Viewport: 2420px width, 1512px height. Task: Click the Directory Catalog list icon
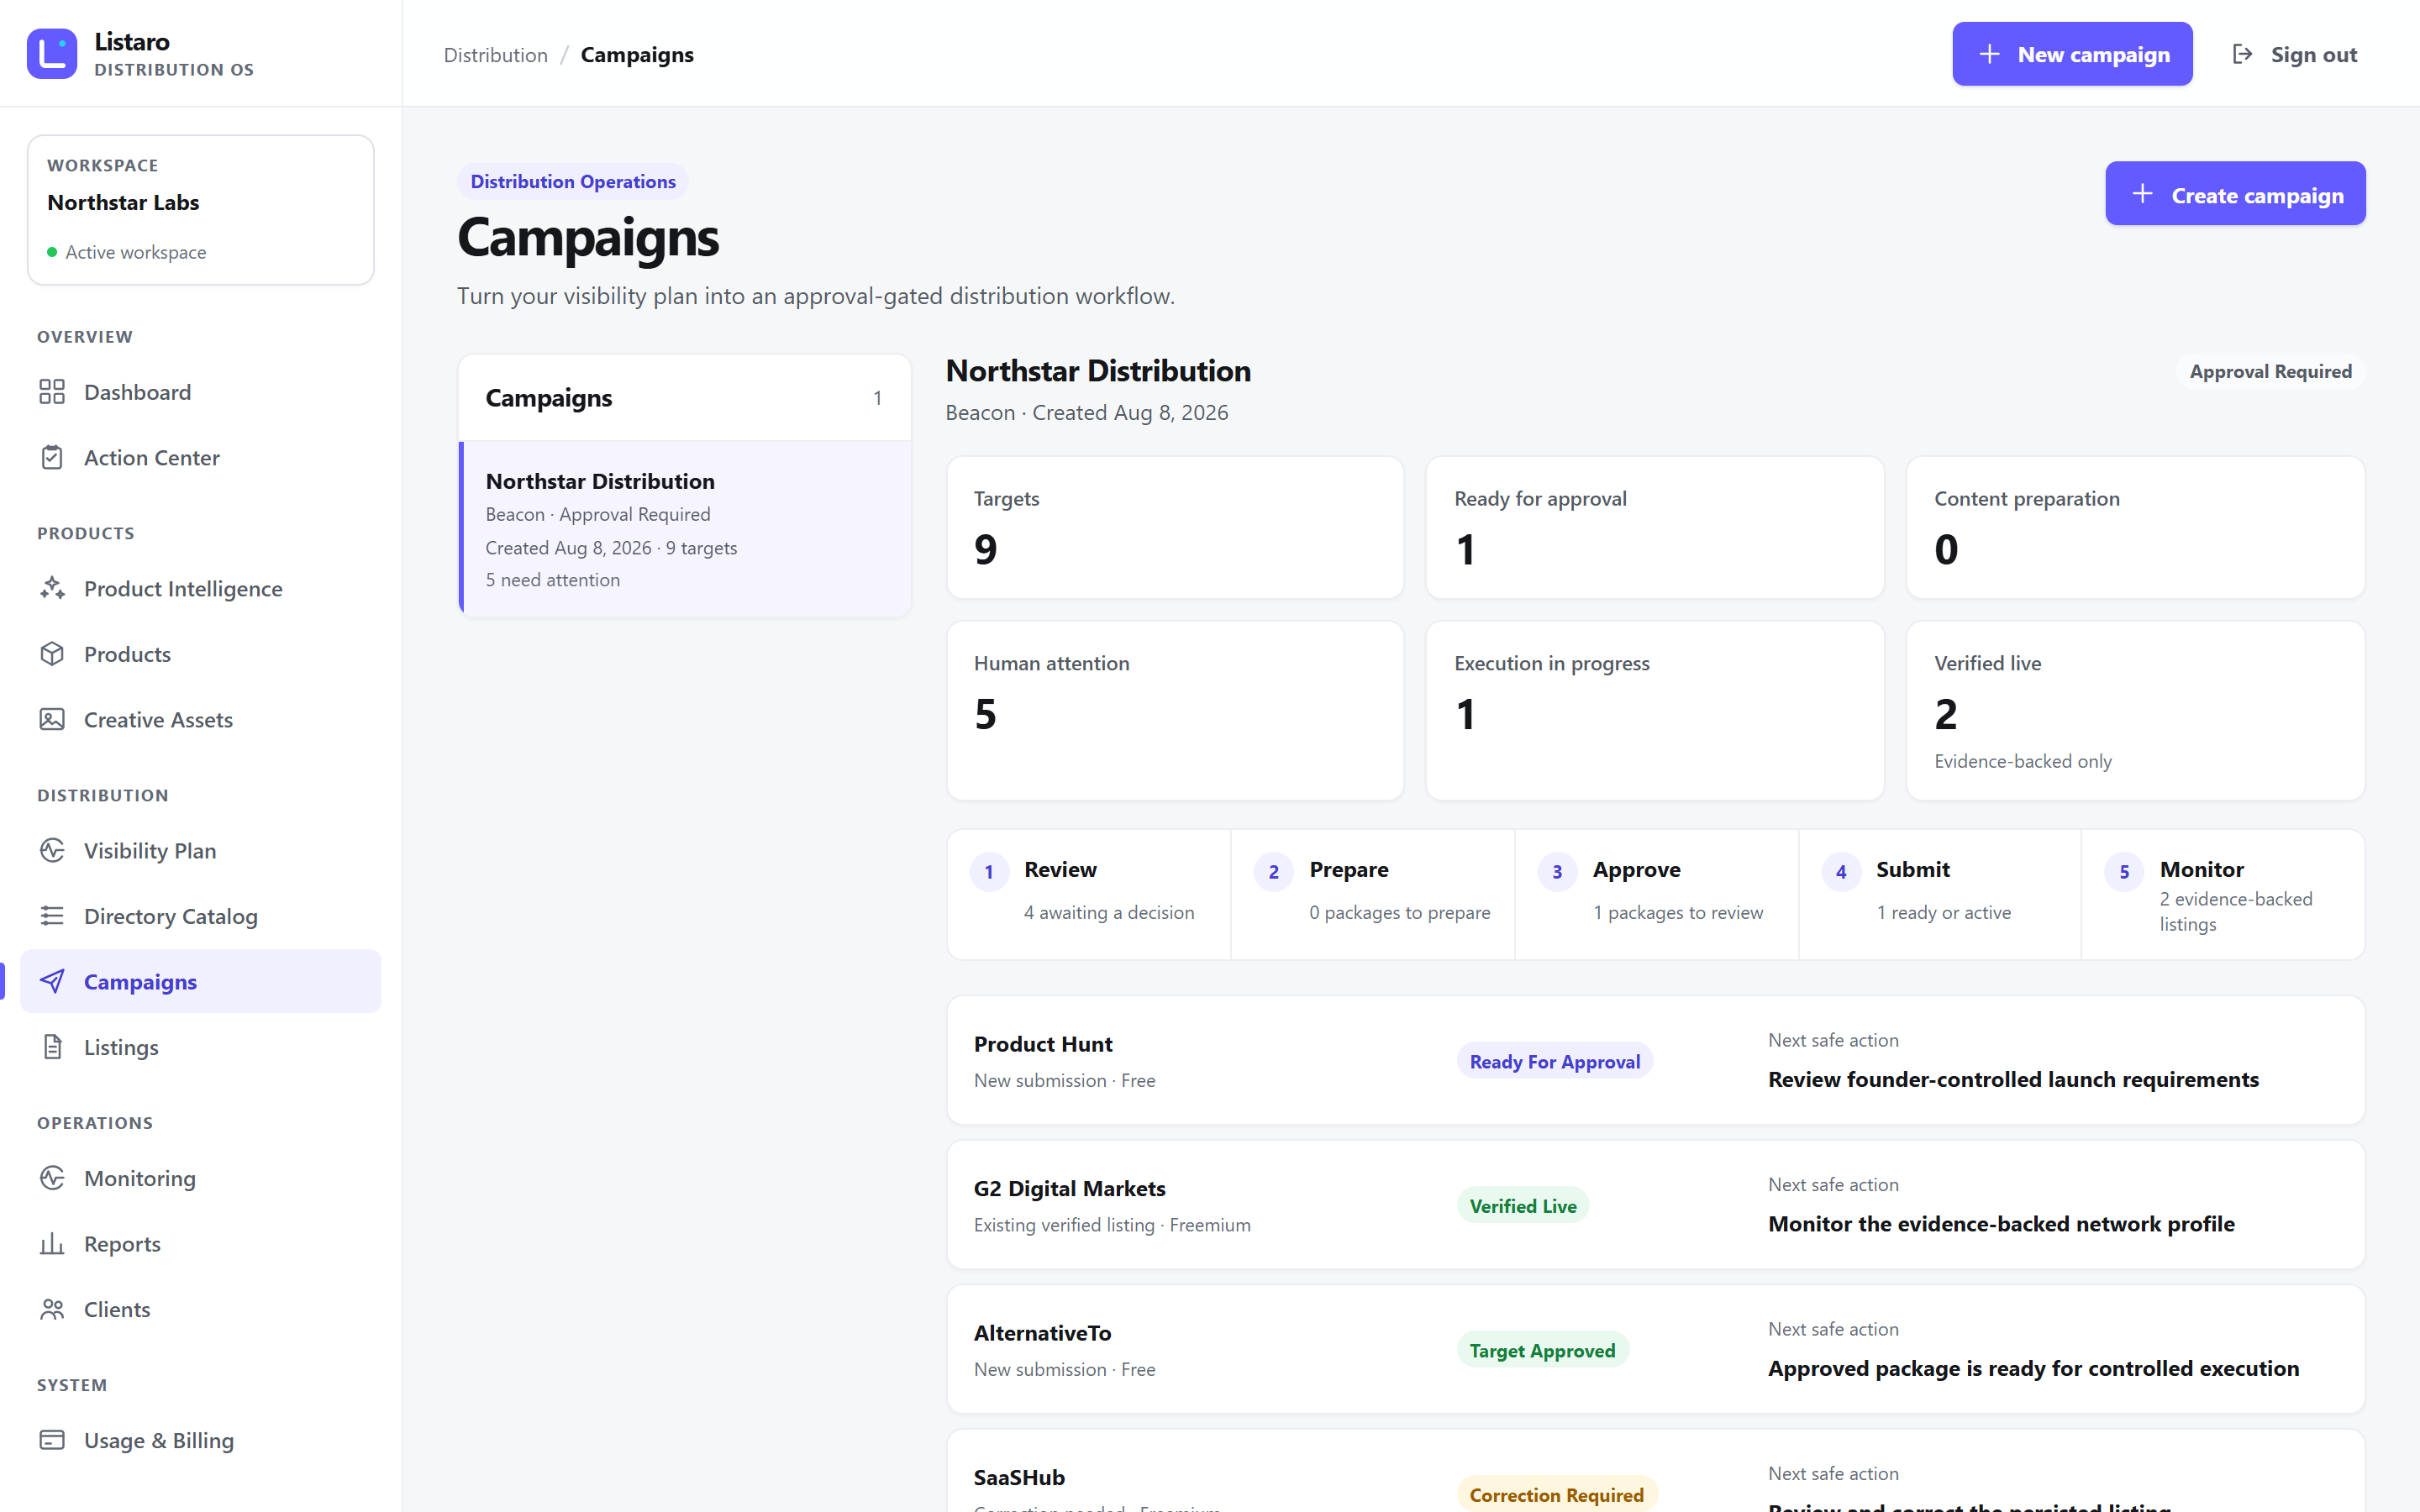point(52,916)
